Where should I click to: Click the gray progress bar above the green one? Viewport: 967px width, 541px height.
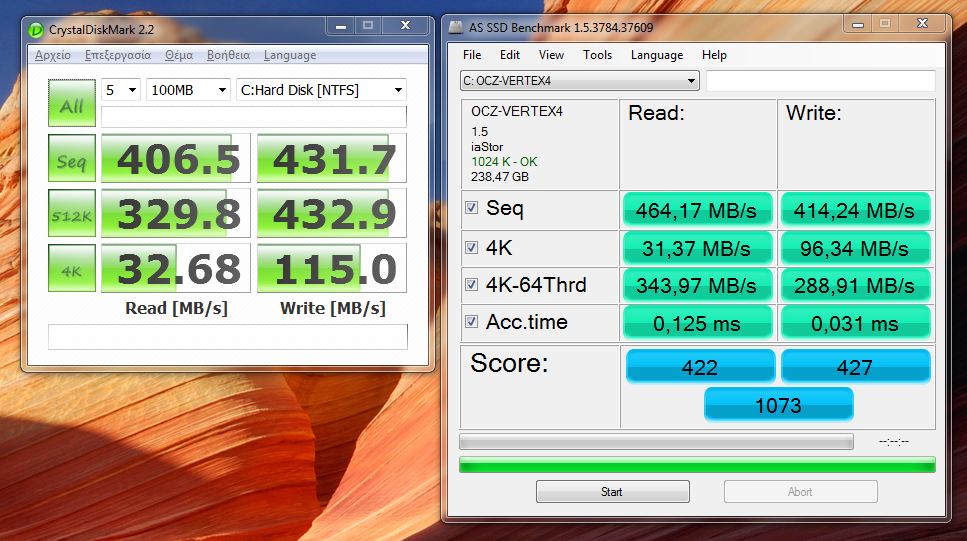click(x=656, y=442)
